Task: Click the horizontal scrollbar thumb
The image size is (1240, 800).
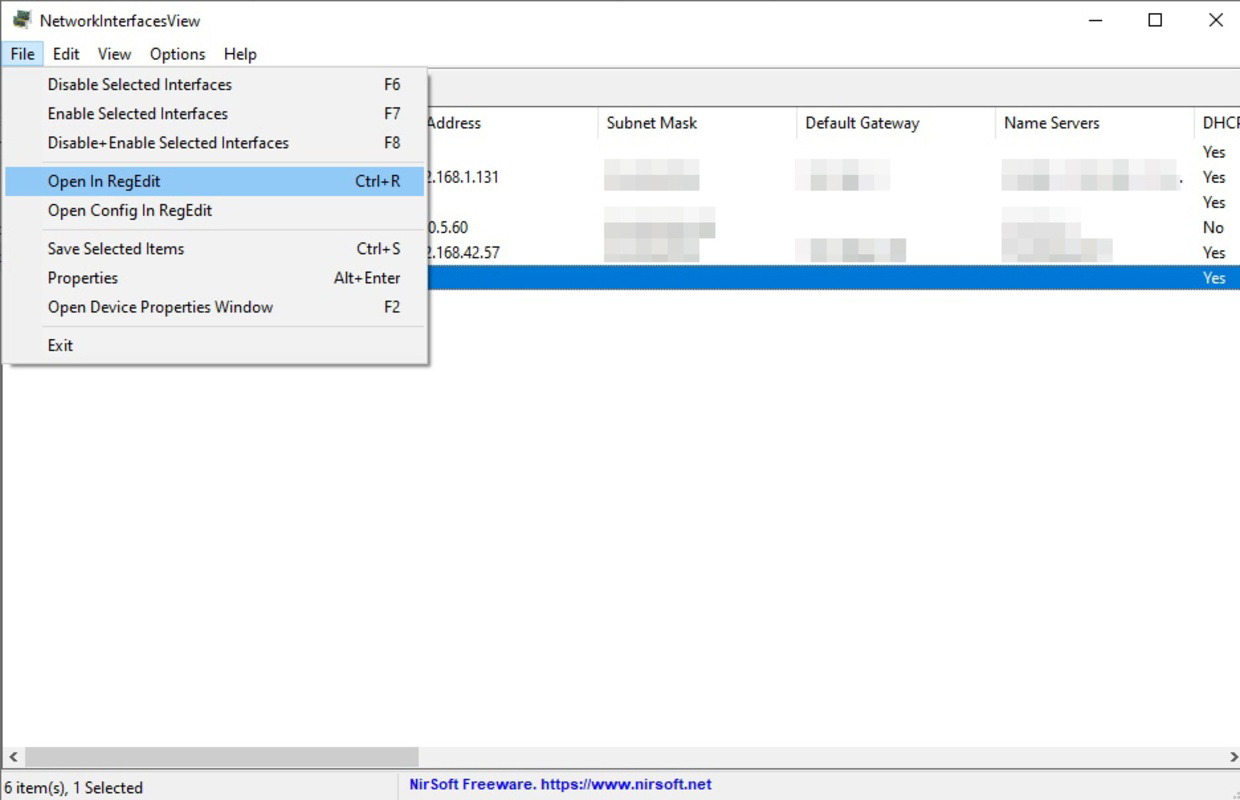Action: pos(222,757)
